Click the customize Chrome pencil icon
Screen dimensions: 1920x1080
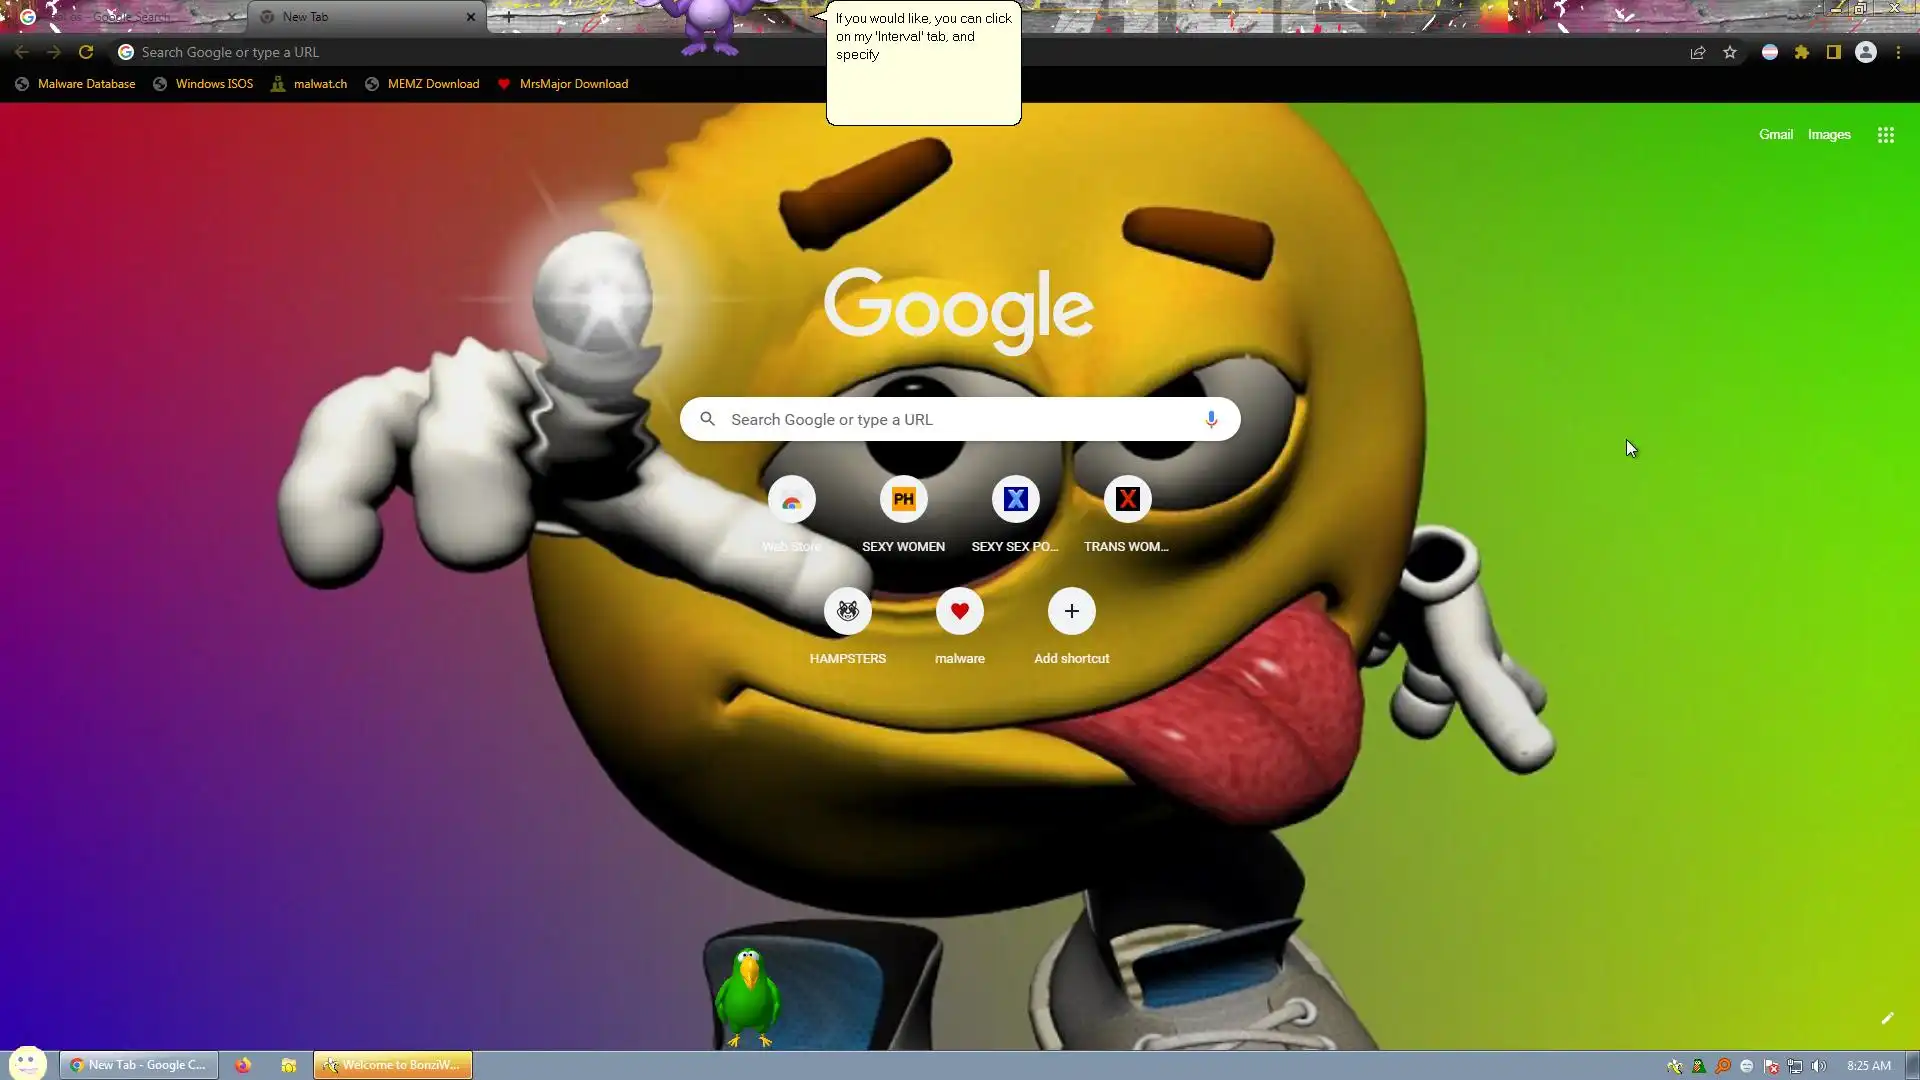1887,1018
